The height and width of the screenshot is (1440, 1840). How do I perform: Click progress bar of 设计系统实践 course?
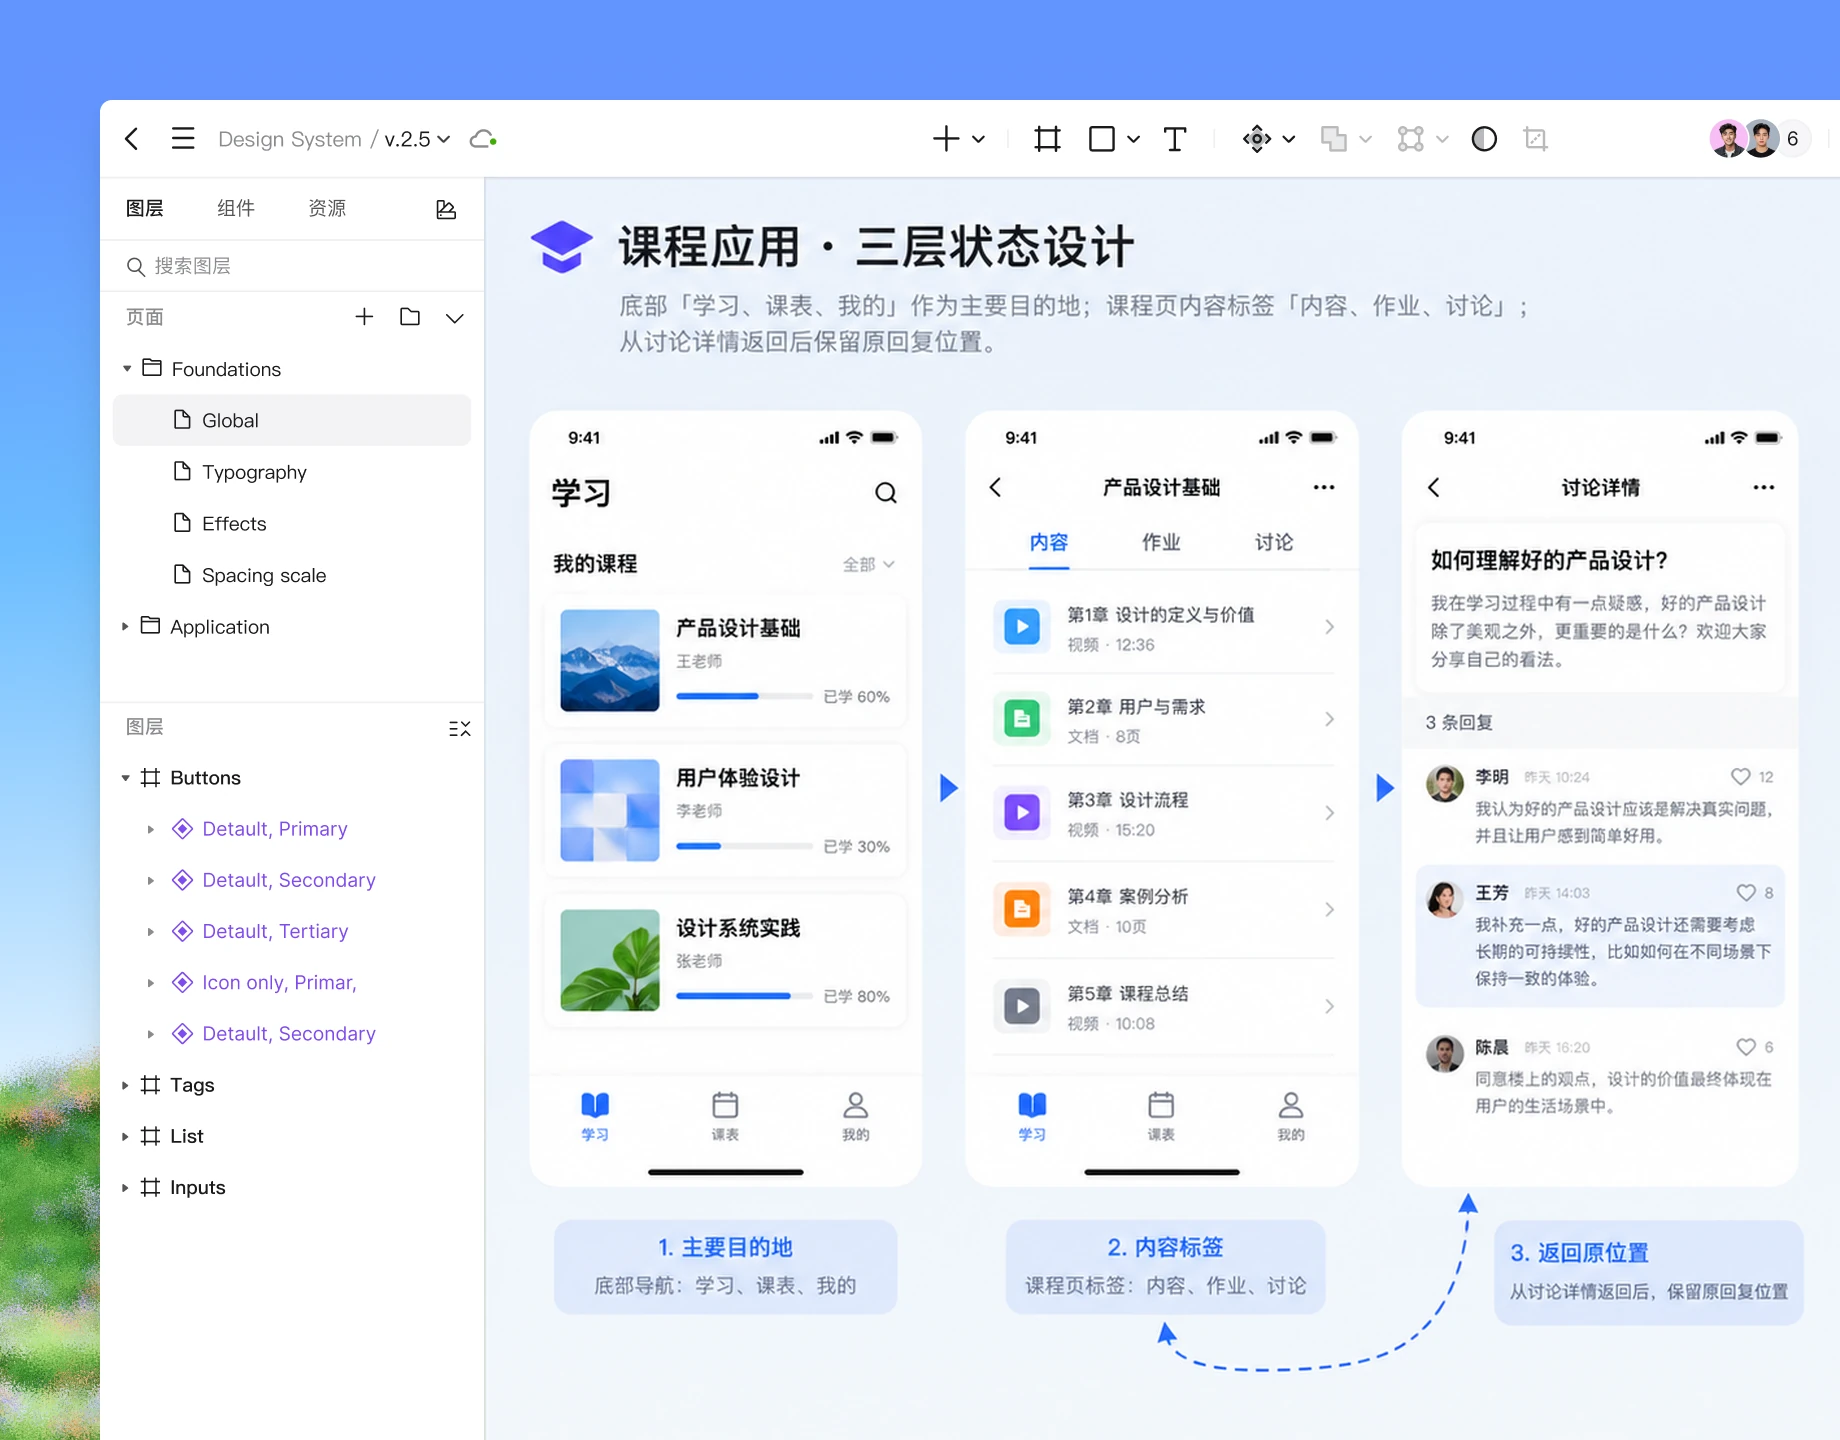[744, 996]
